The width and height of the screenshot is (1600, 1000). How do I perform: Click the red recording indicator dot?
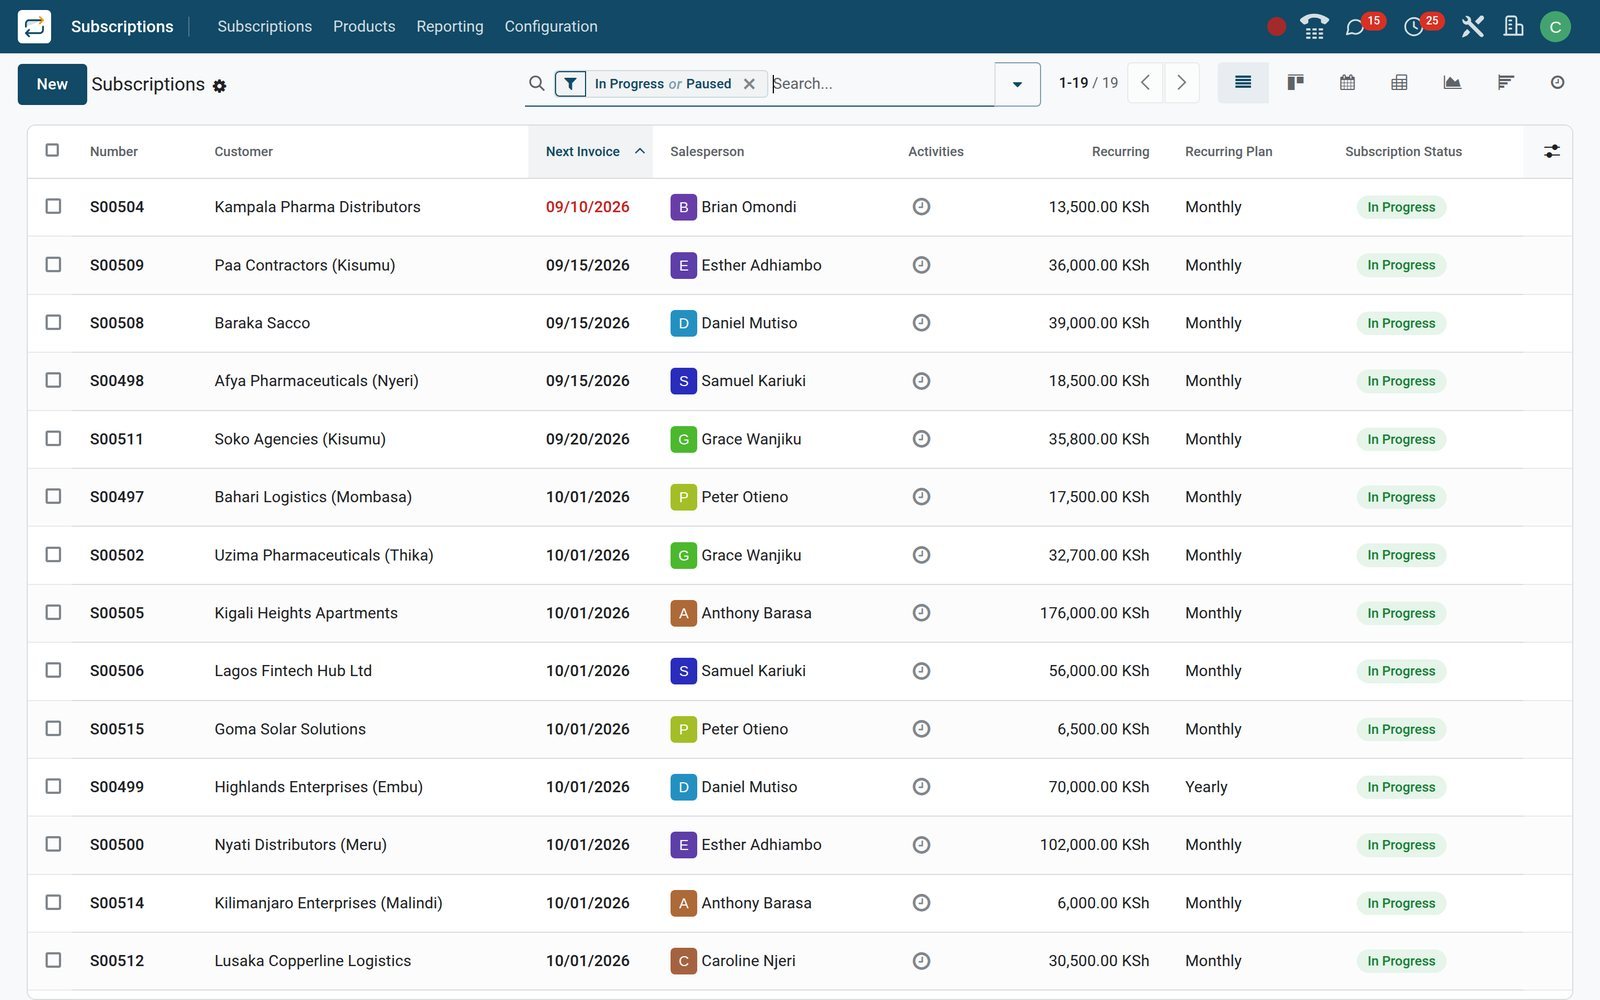pos(1276,27)
